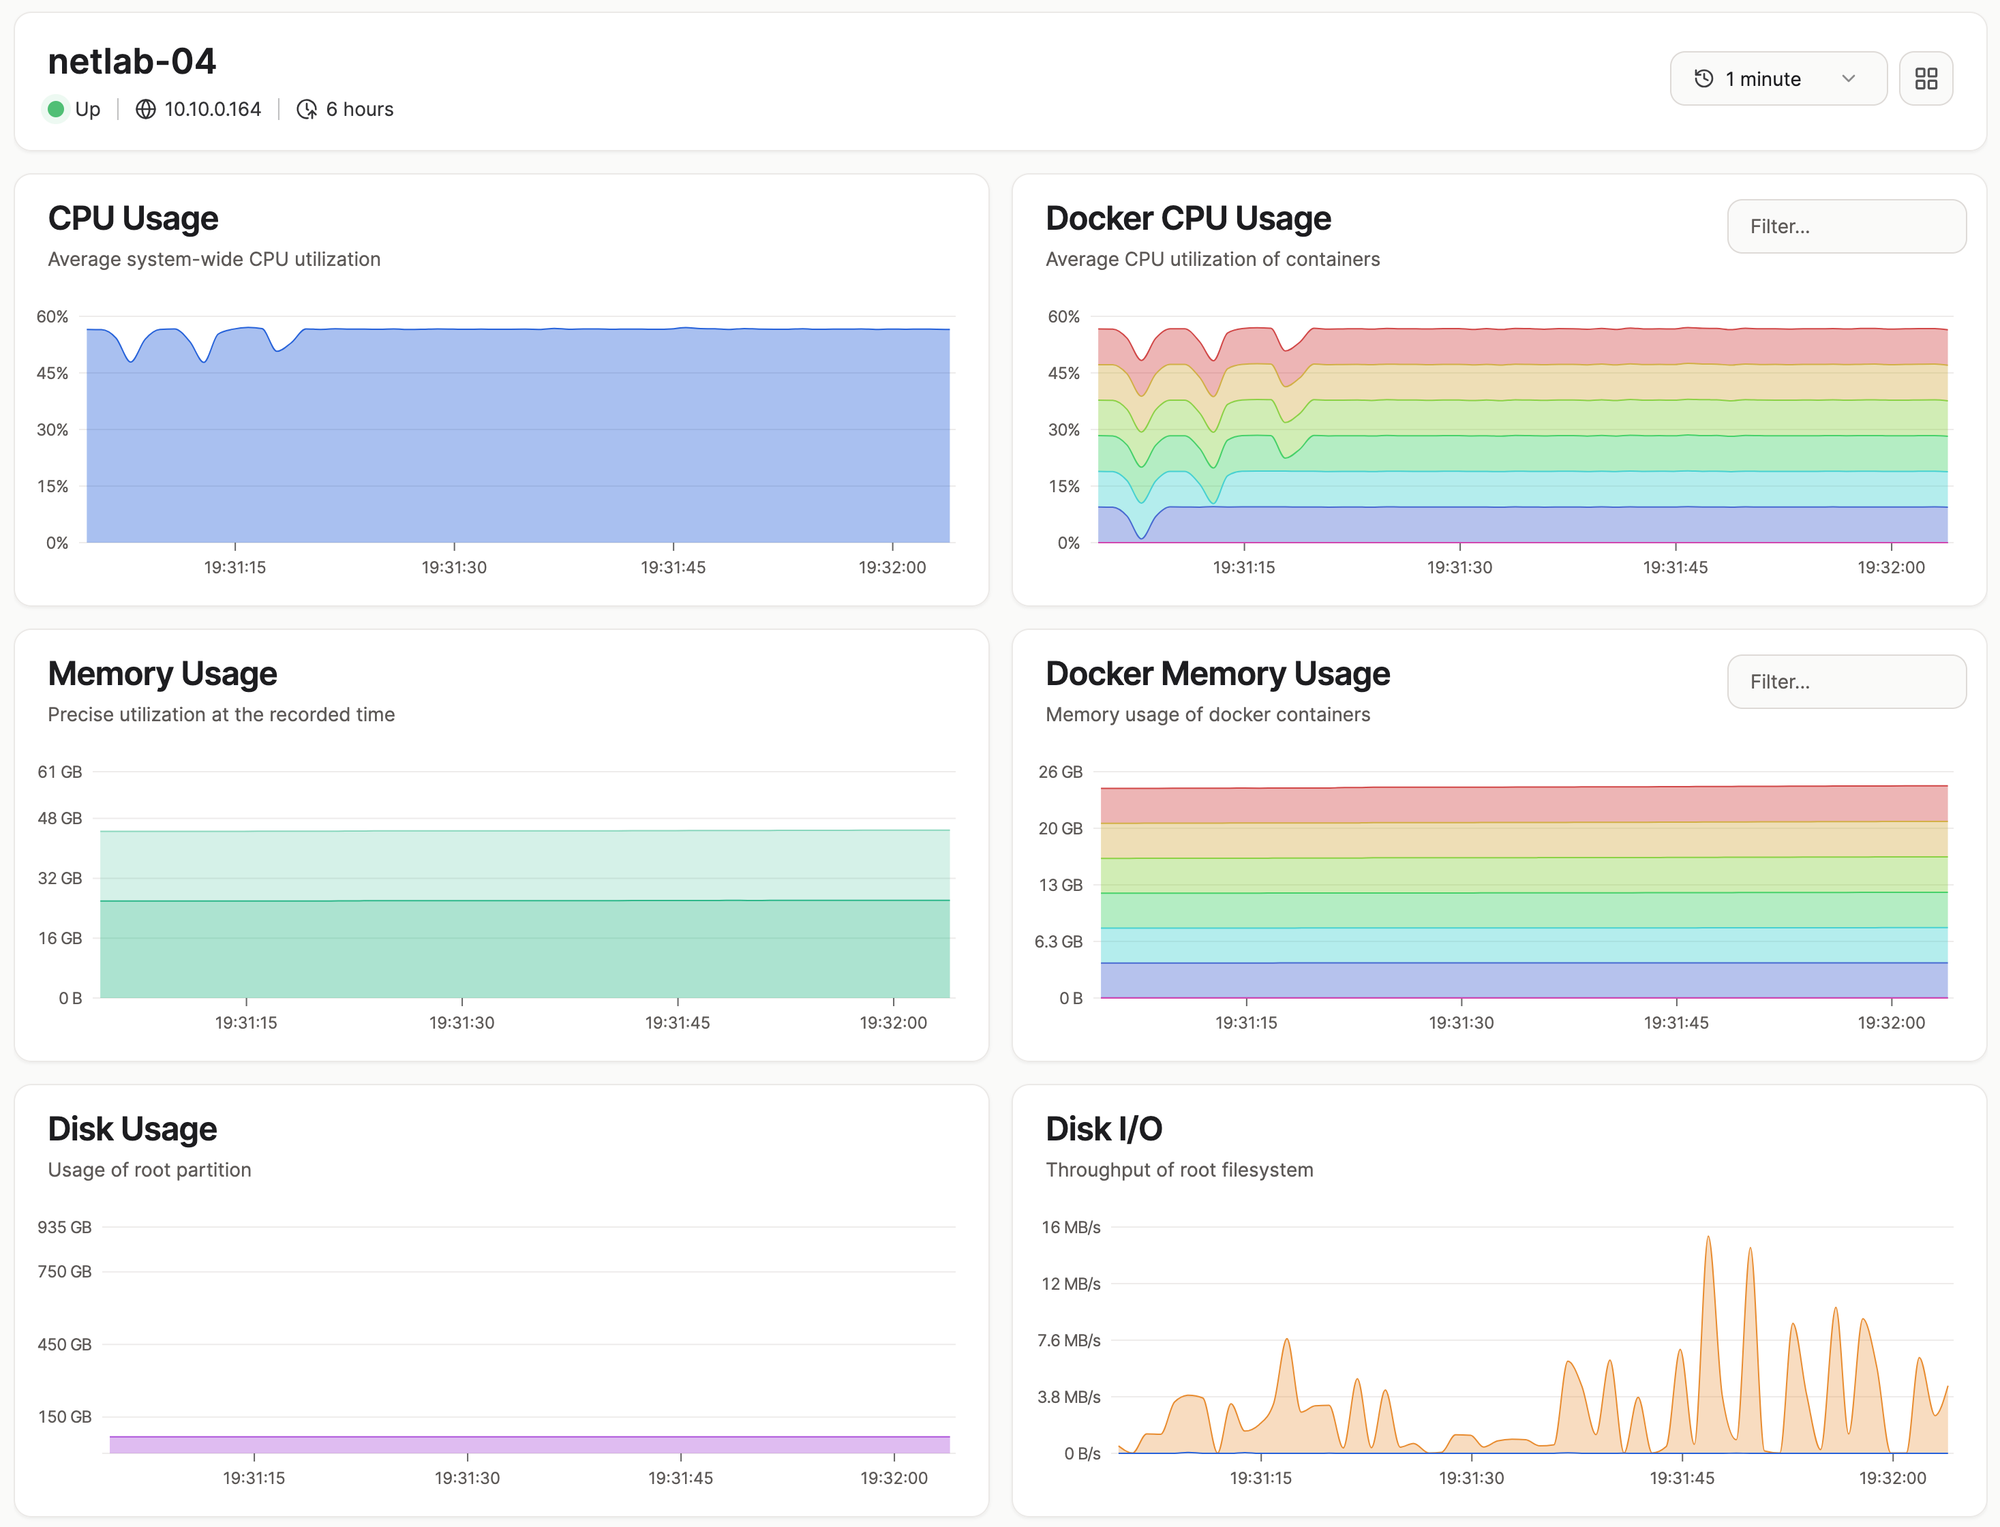
Task: Focus the Docker Memory Usage filter field
Action: [1846, 682]
